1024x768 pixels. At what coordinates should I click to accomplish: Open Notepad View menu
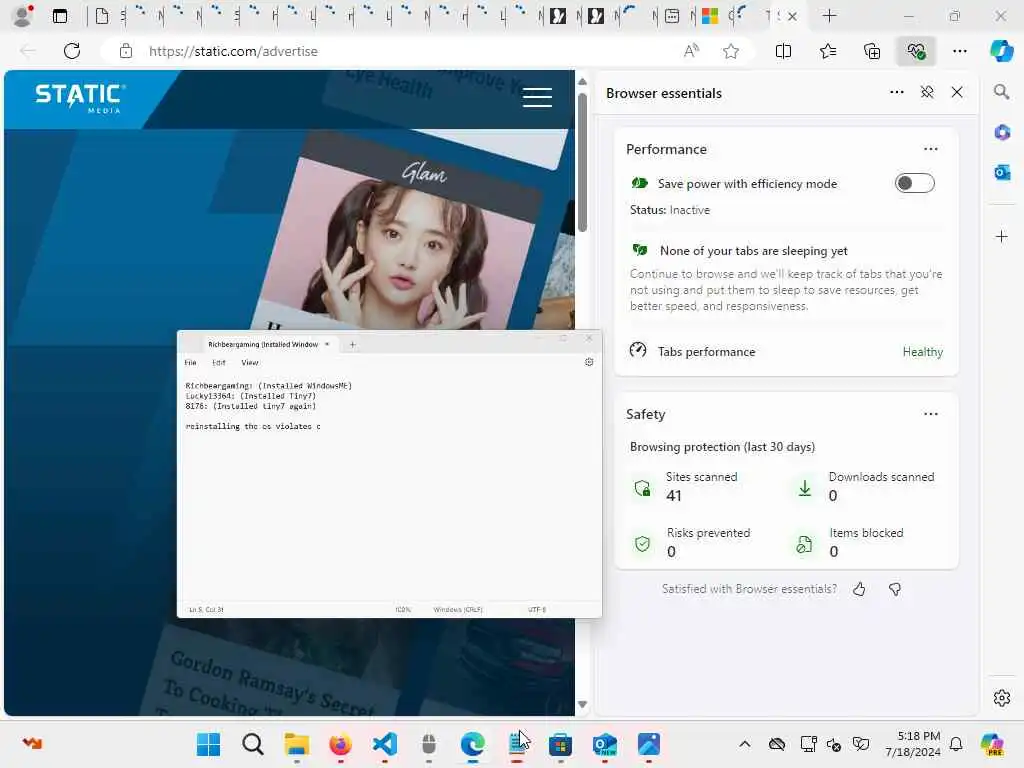tap(249, 362)
